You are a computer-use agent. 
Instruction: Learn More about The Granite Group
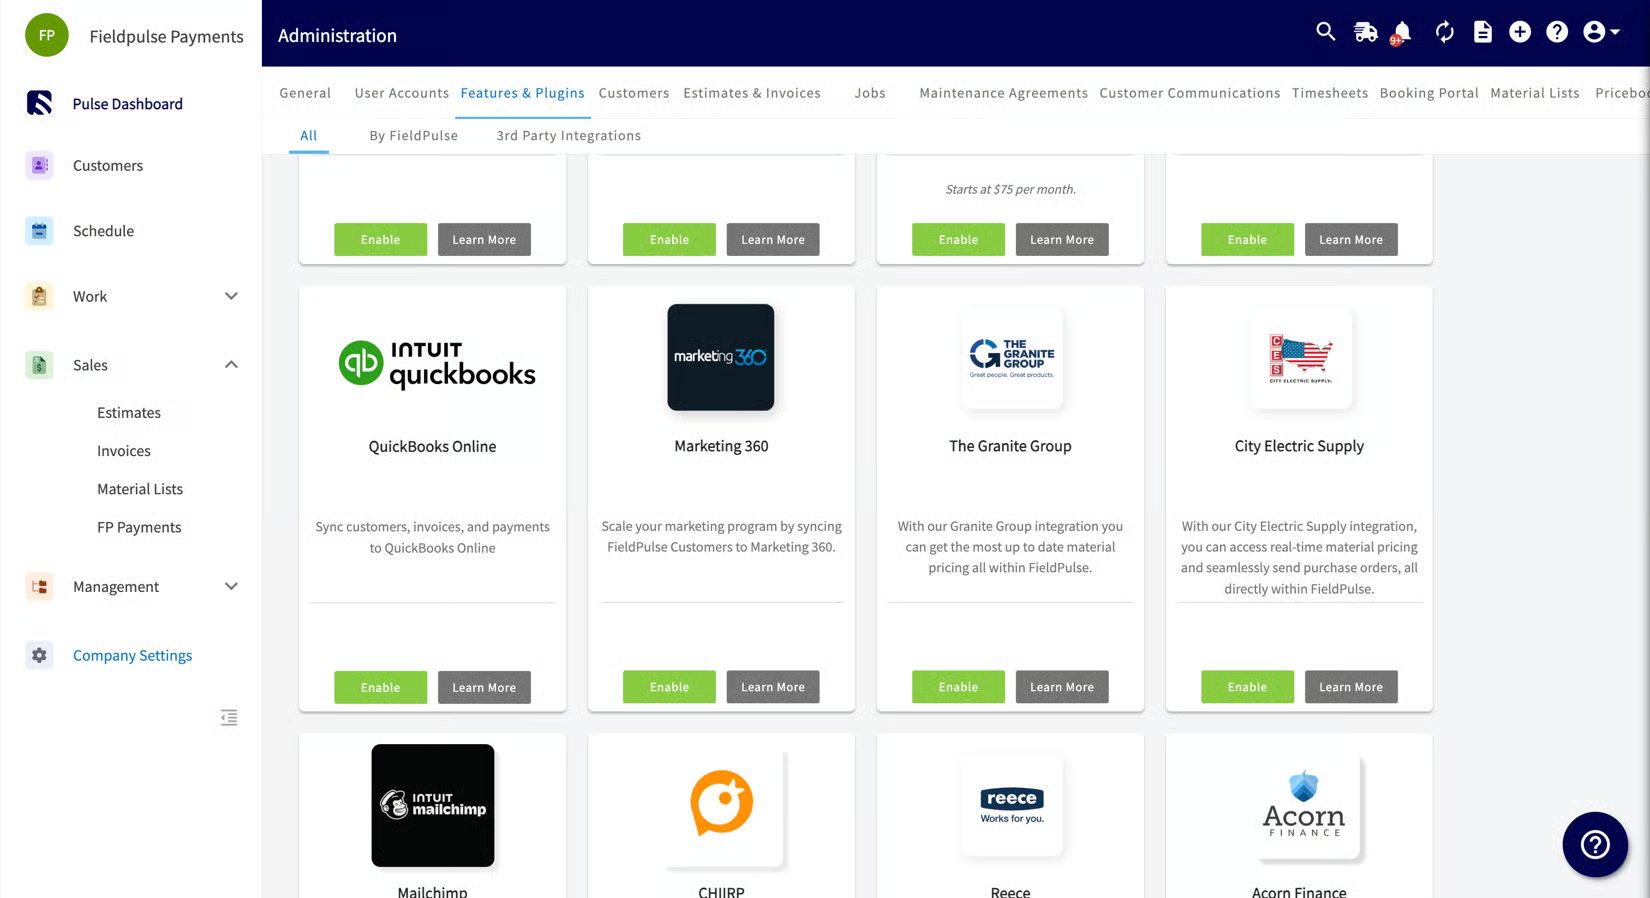click(x=1062, y=687)
